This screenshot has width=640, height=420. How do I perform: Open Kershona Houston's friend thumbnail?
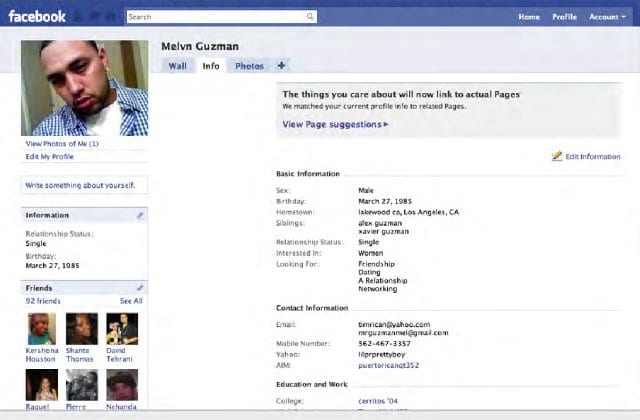tap(42, 329)
